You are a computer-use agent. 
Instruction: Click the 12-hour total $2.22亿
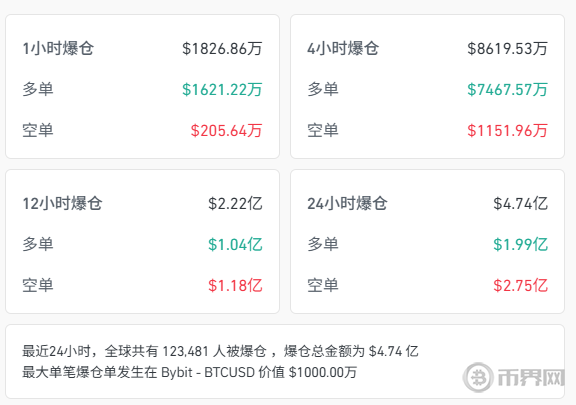click(x=235, y=203)
